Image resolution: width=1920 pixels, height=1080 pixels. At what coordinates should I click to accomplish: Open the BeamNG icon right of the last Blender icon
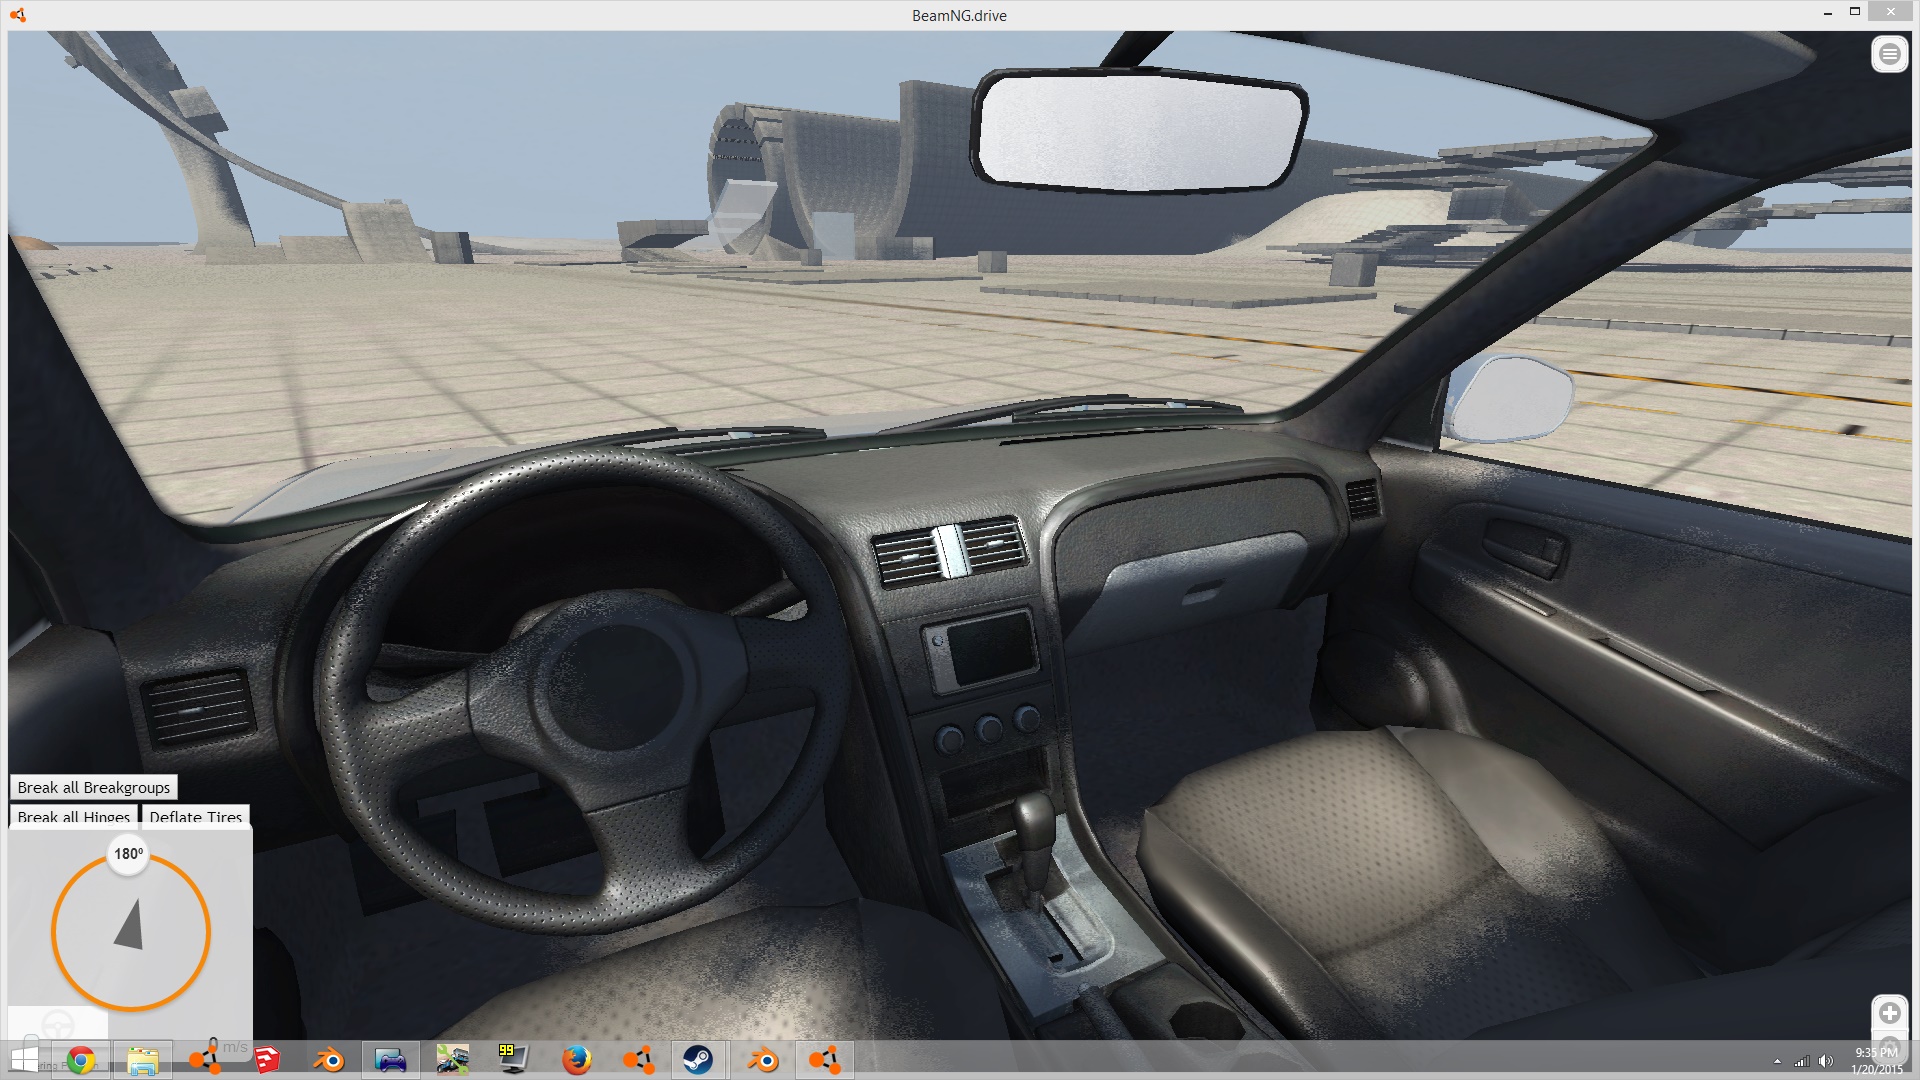pos(825,1060)
